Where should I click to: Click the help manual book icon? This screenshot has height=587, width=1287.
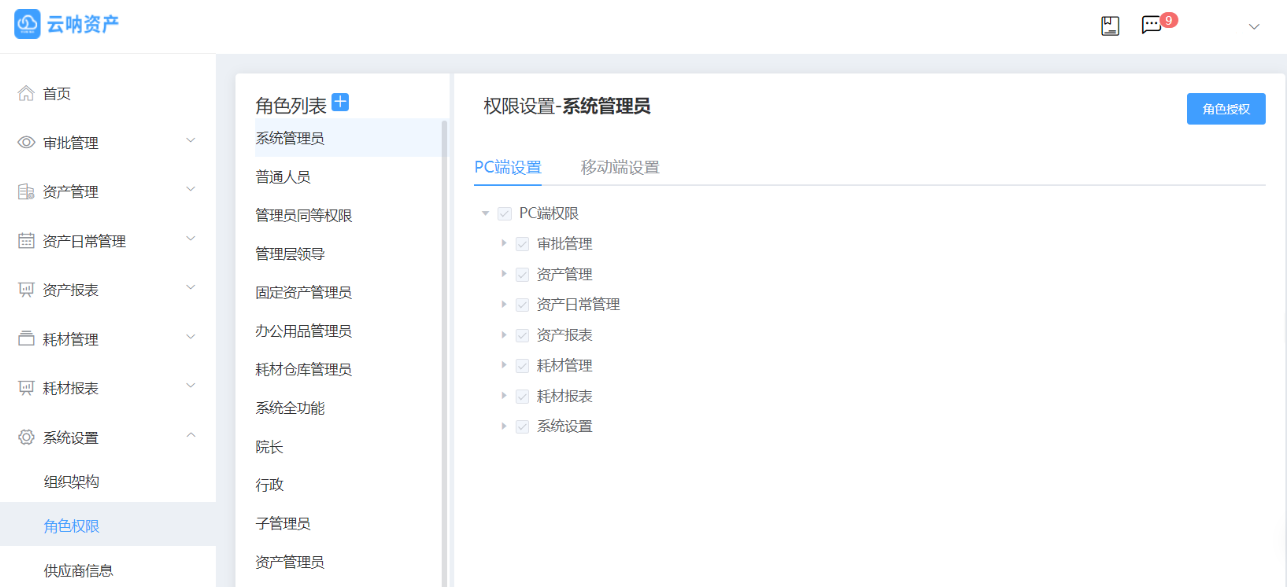point(1110,26)
